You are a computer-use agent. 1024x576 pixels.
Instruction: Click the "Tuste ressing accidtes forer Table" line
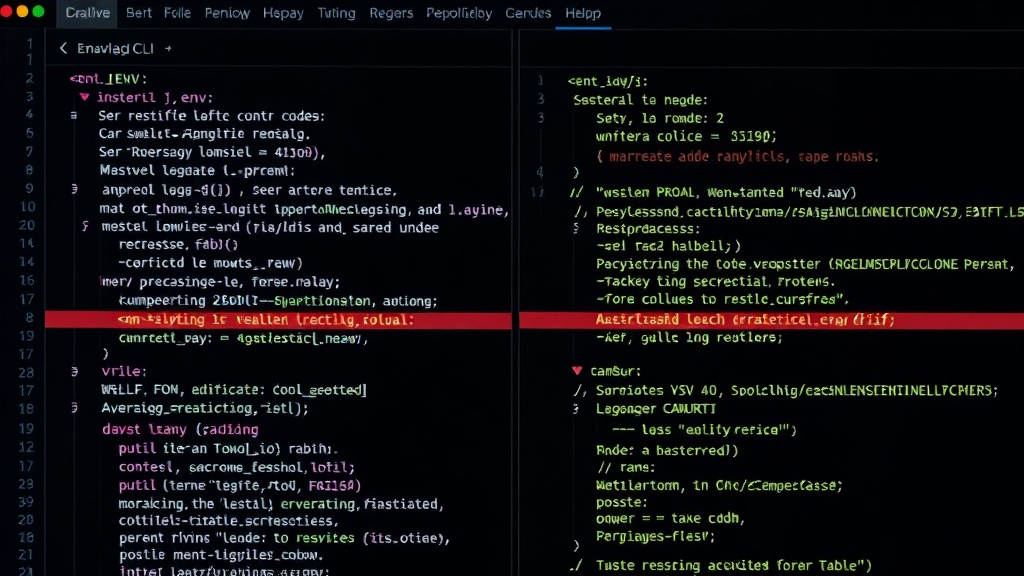733,566
